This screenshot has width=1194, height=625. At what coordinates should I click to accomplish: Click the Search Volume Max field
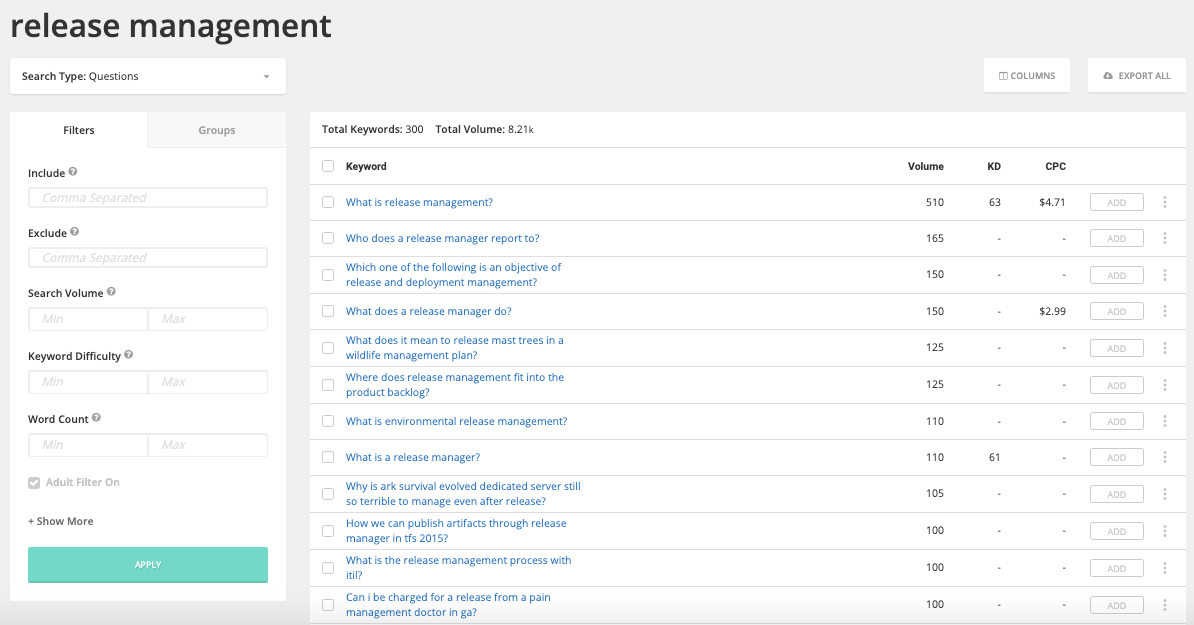(x=208, y=319)
